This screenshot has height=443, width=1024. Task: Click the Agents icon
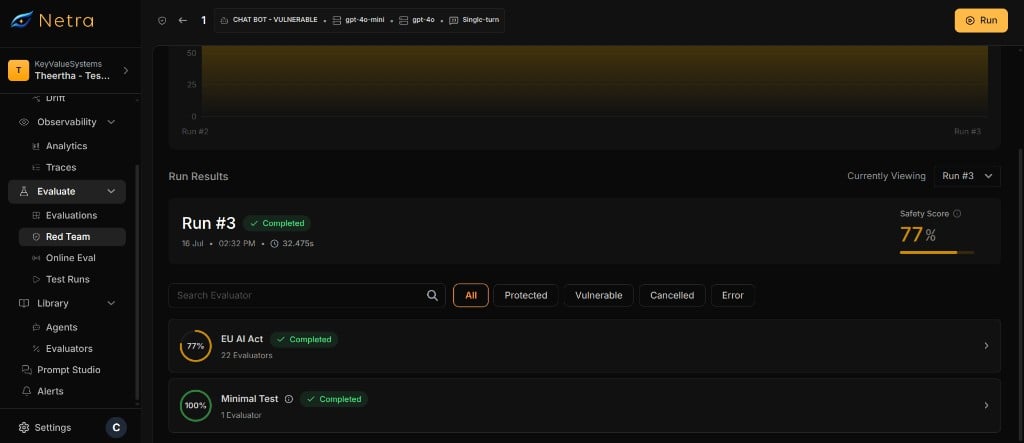tap(36, 327)
